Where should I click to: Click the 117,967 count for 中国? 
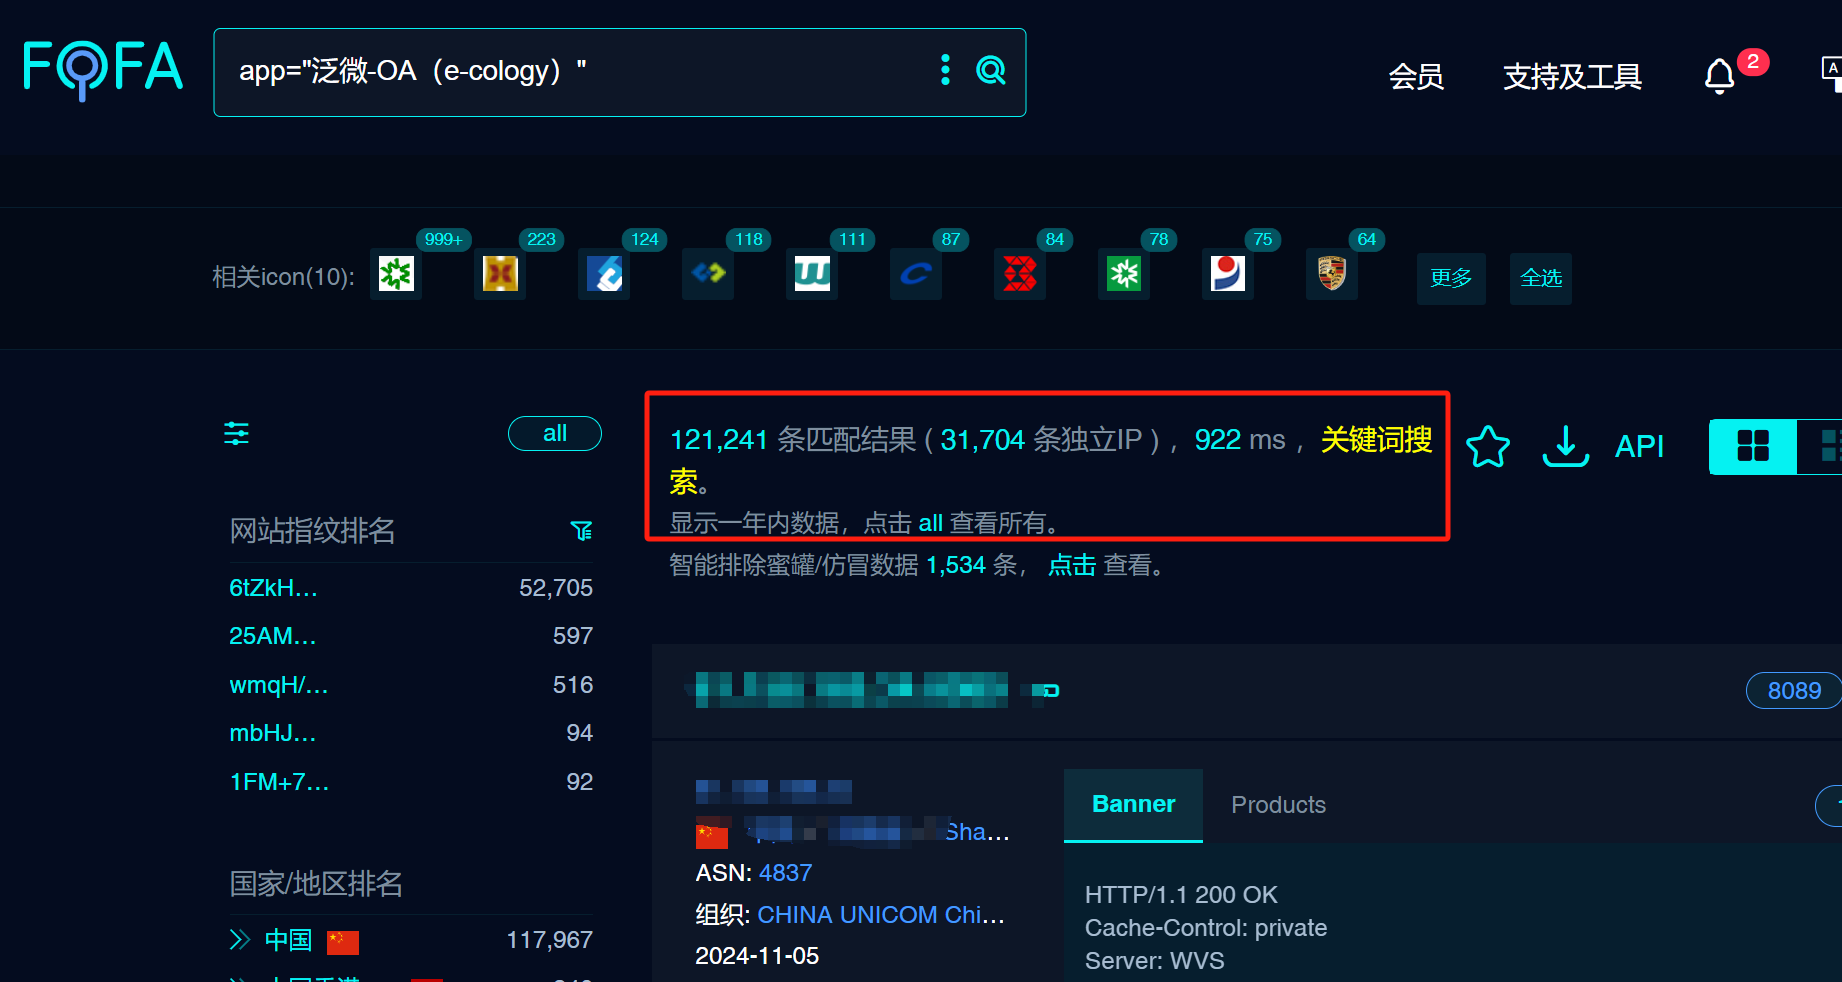(x=550, y=940)
